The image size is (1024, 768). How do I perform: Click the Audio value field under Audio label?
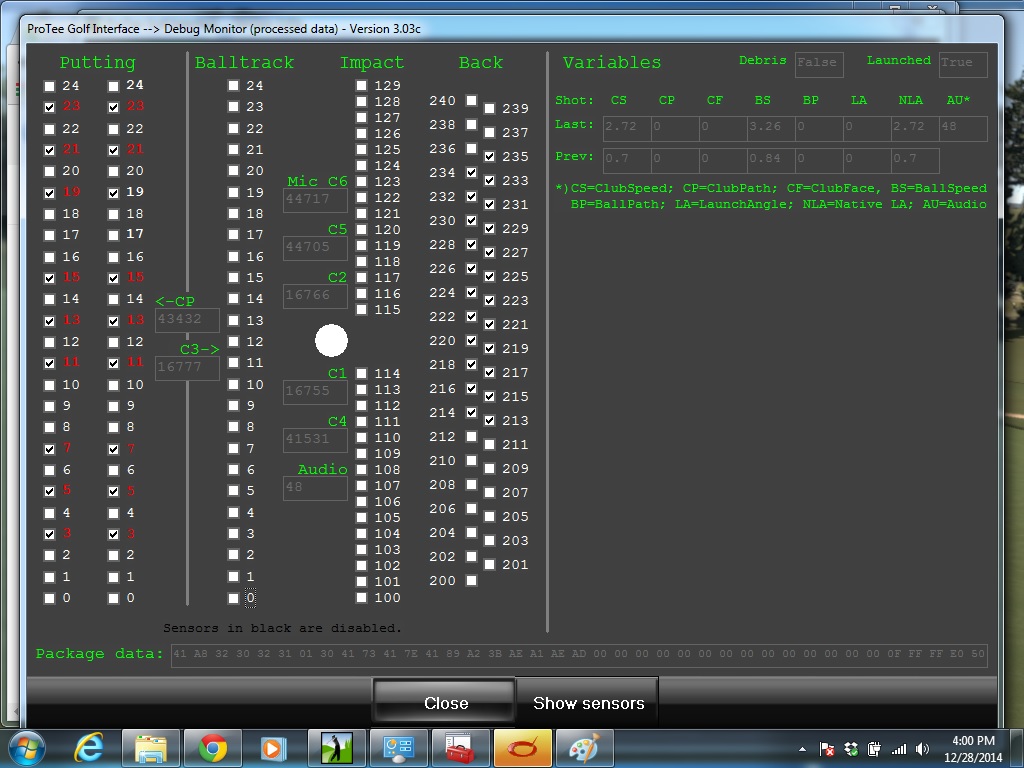click(315, 488)
